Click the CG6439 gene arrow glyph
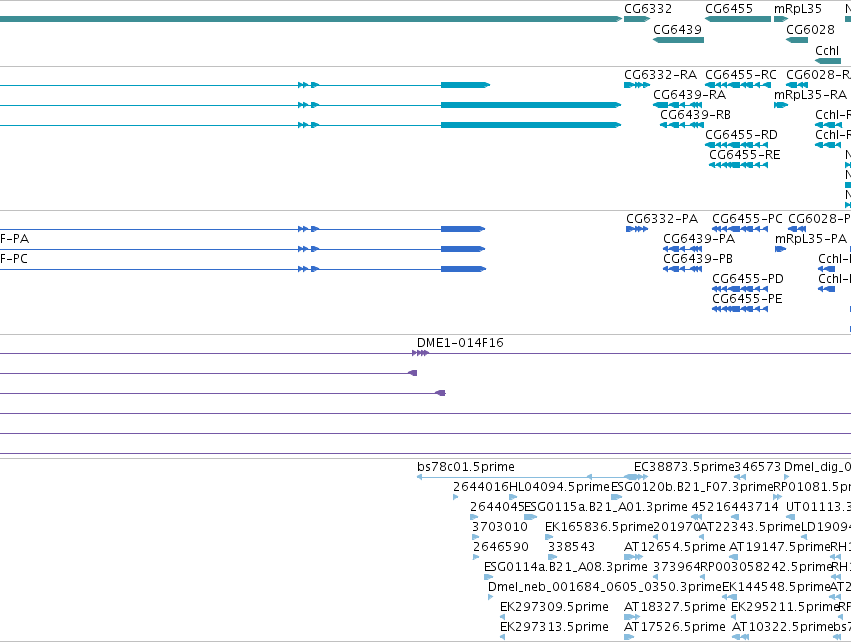The width and height of the screenshot is (851, 642). tap(678, 40)
